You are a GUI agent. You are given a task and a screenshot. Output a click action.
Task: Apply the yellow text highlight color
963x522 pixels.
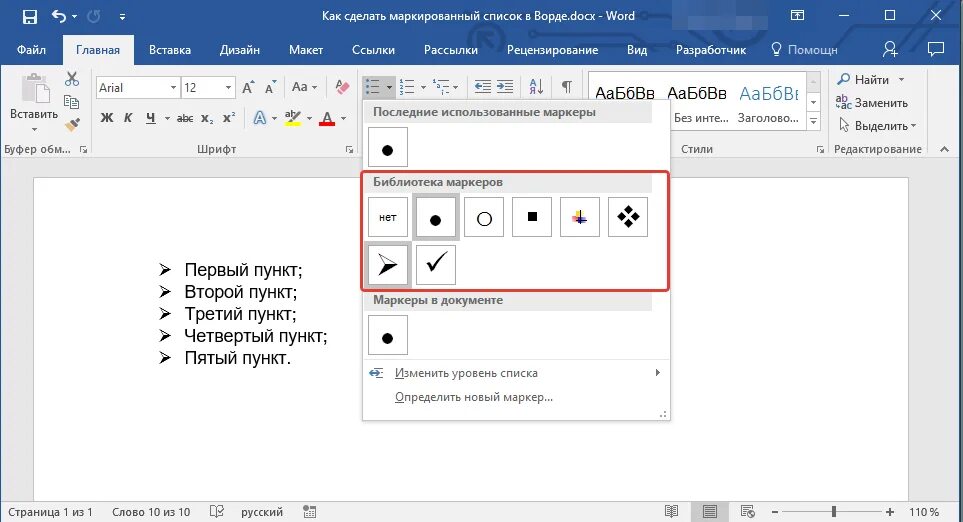click(x=293, y=118)
